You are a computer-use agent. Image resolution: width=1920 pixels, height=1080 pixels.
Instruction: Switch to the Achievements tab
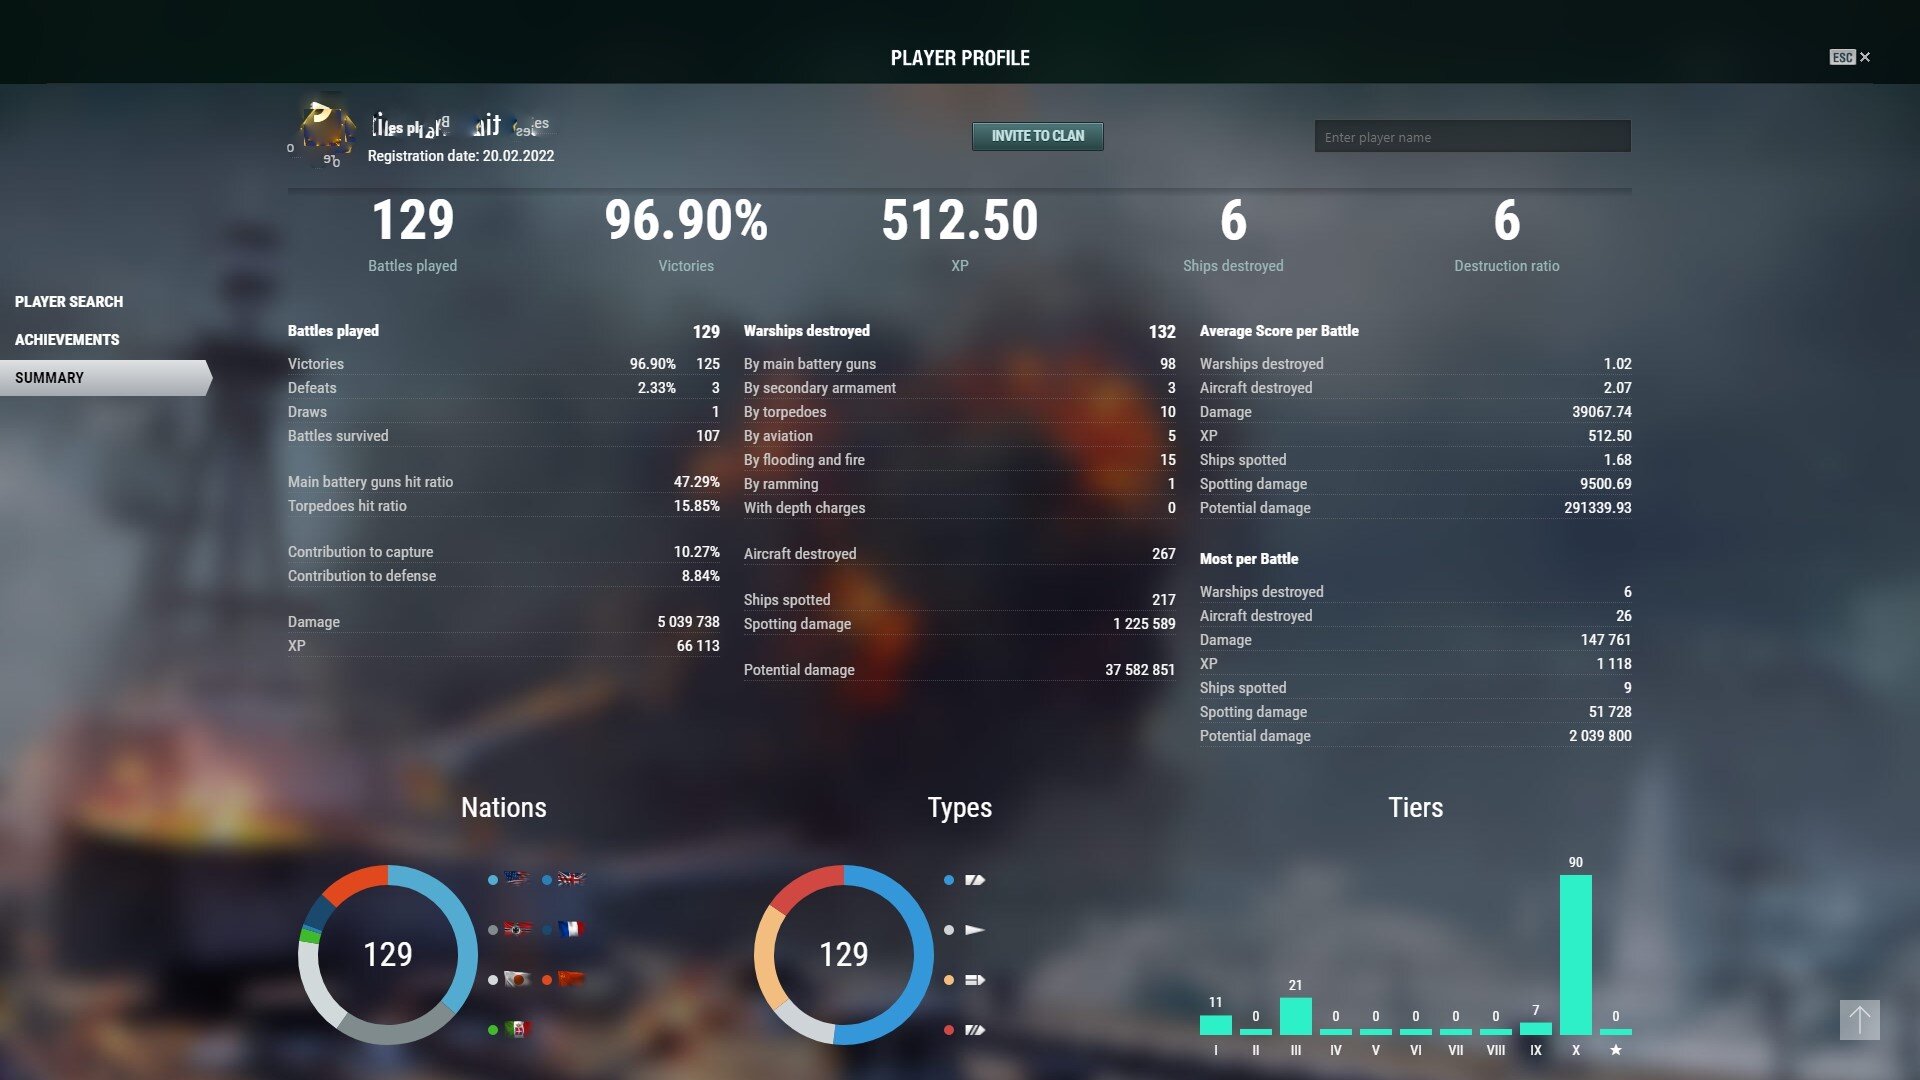67,340
